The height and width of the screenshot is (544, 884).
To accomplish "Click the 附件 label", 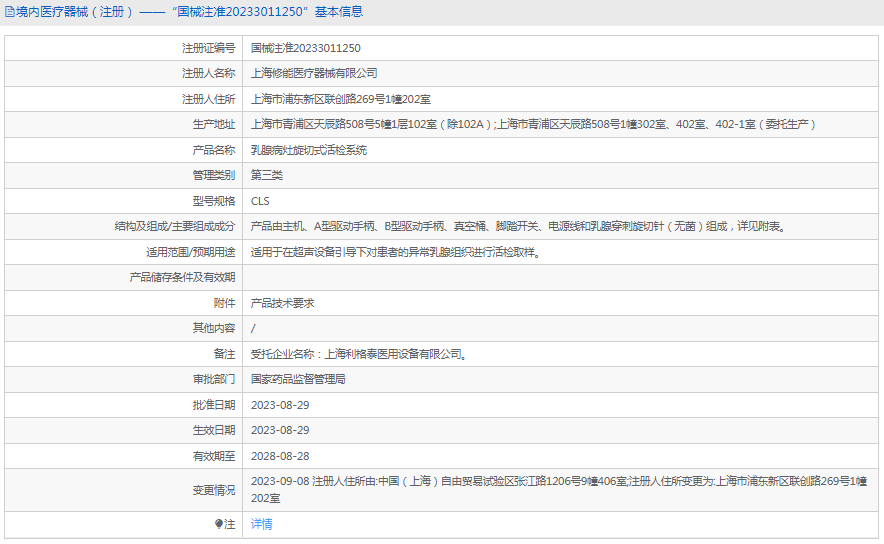I will point(224,303).
